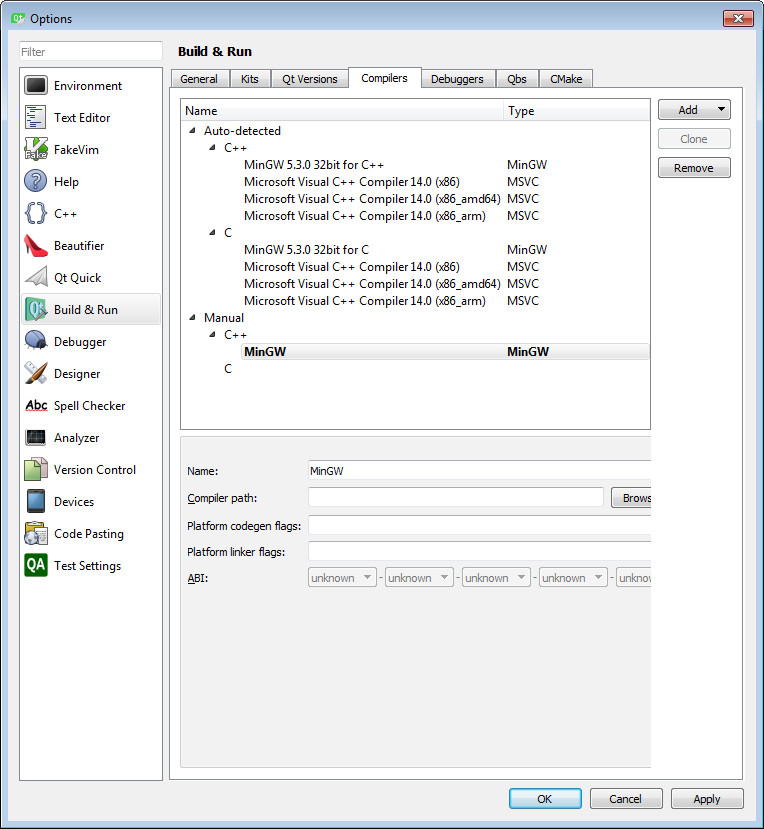Click the Filter search box

point(91,51)
